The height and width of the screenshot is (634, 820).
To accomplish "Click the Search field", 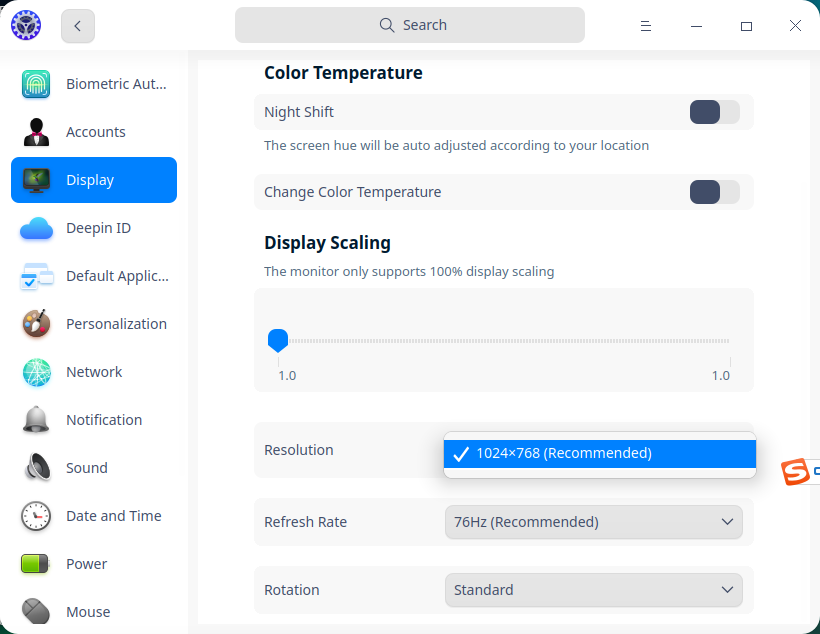I will click(x=410, y=24).
